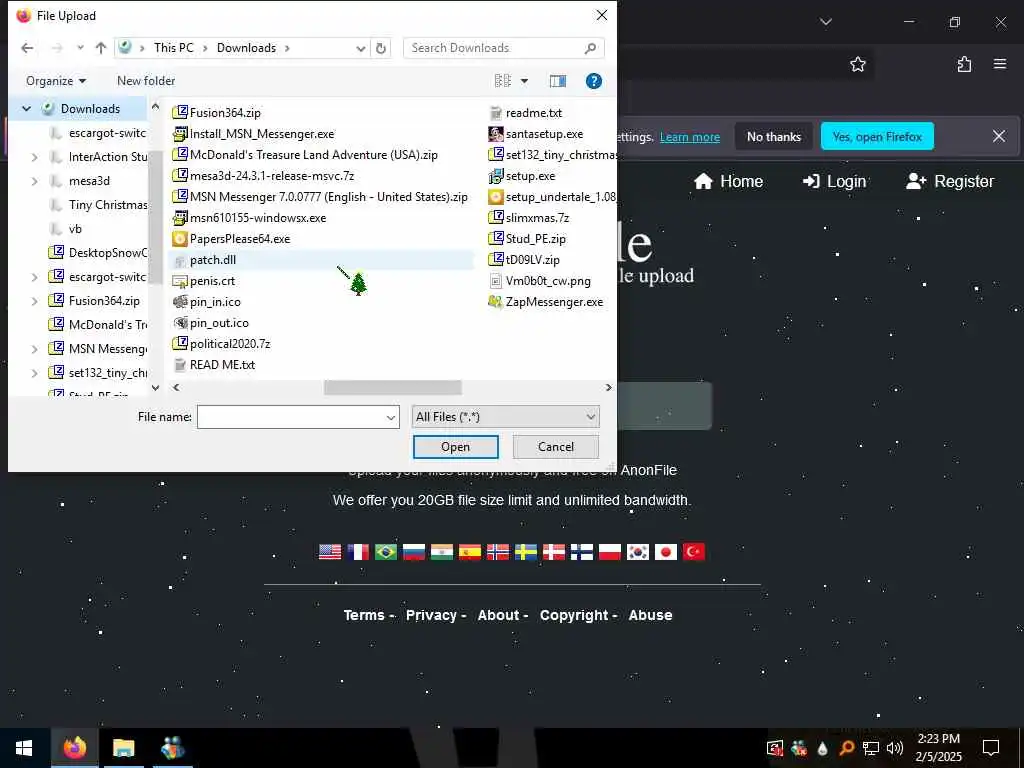
Task: Click Register on the AnonFile page
Action: [x=950, y=181]
